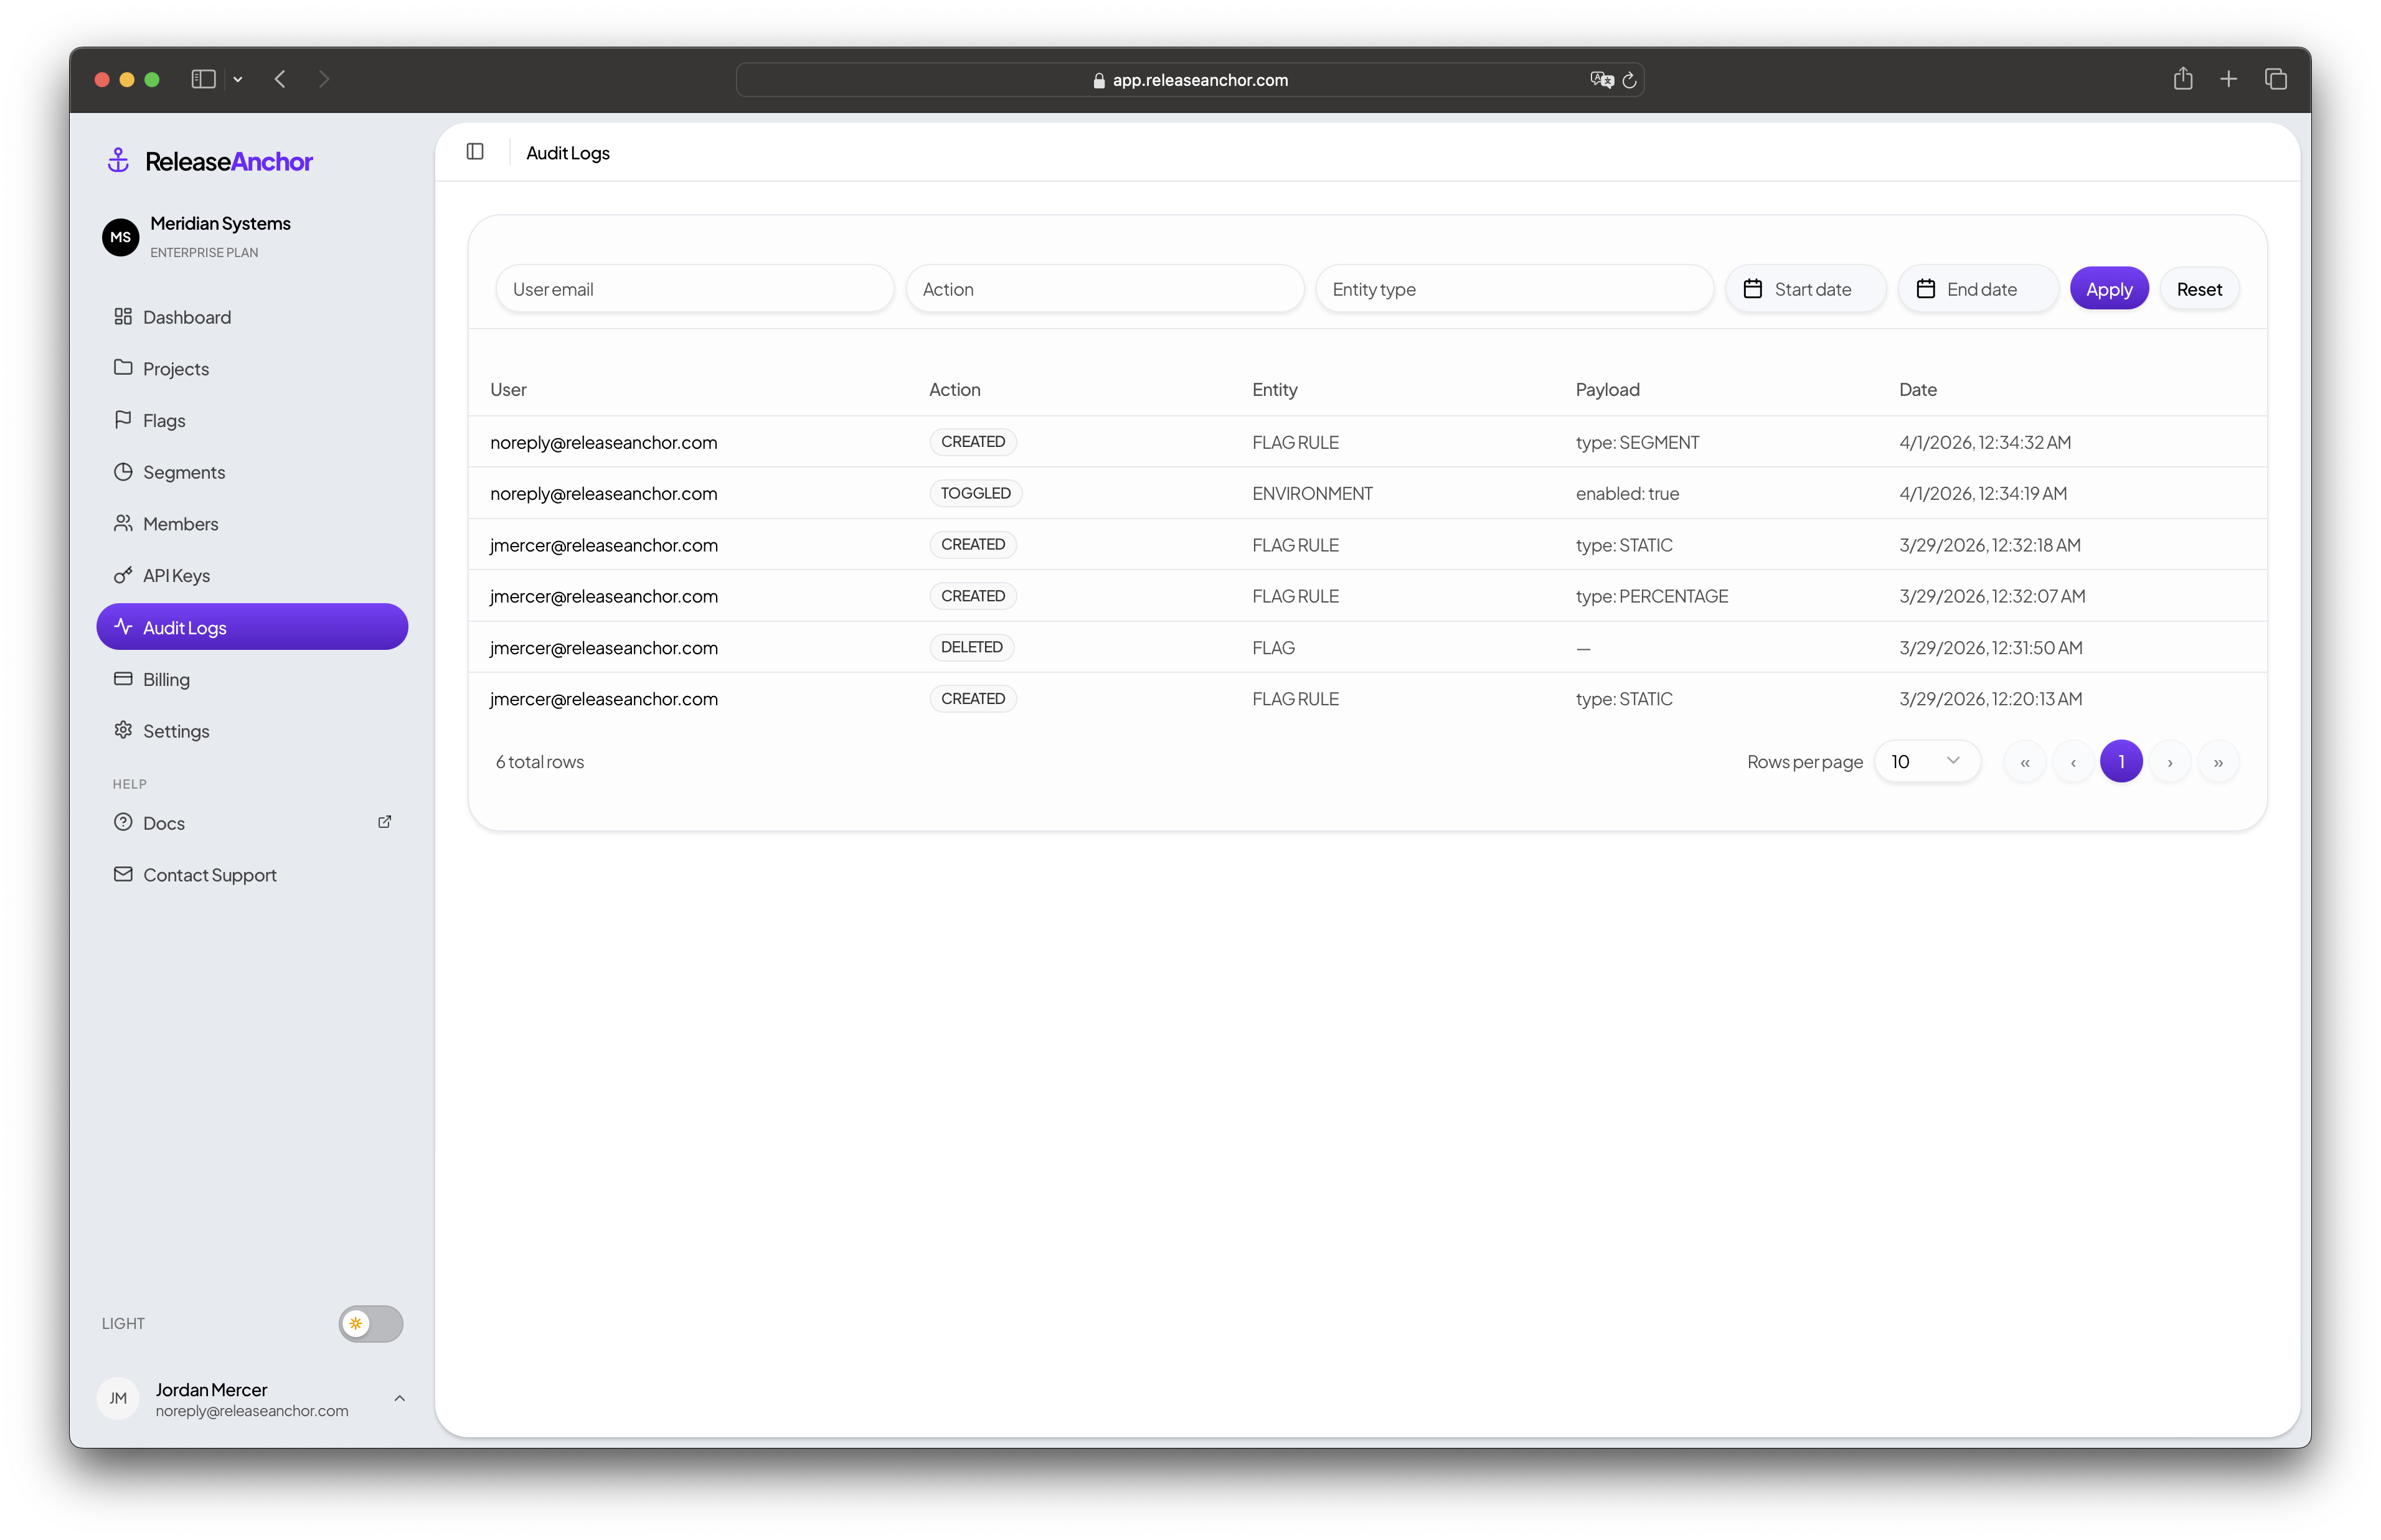2381x1540 pixels.
Task: Go back in browser history
Action: tap(280, 79)
